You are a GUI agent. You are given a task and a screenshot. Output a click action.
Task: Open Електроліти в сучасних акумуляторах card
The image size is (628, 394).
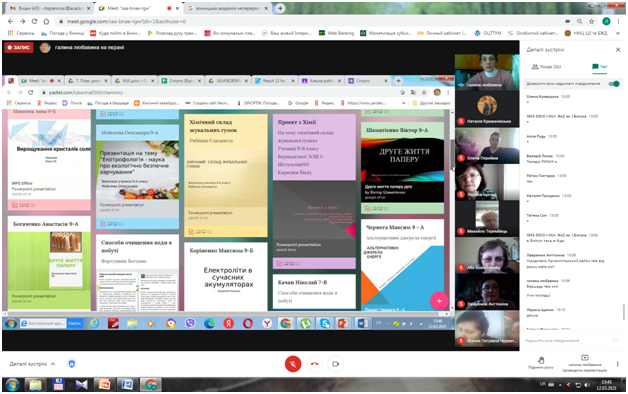click(x=226, y=276)
